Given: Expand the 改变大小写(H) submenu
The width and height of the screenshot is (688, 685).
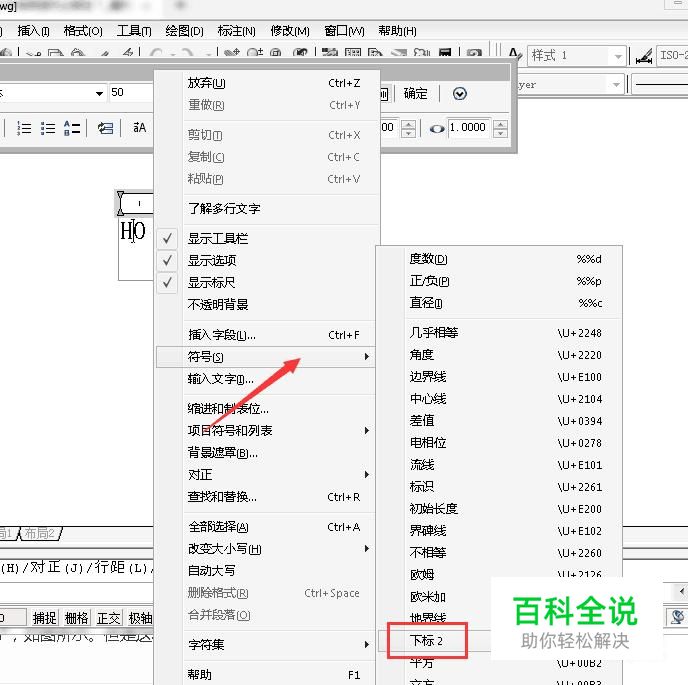Looking at the screenshot, I should pos(266,549).
